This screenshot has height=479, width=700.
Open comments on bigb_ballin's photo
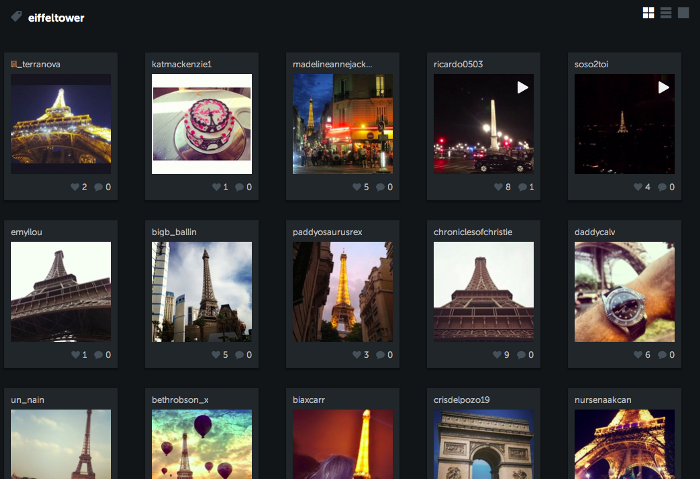(x=239, y=355)
